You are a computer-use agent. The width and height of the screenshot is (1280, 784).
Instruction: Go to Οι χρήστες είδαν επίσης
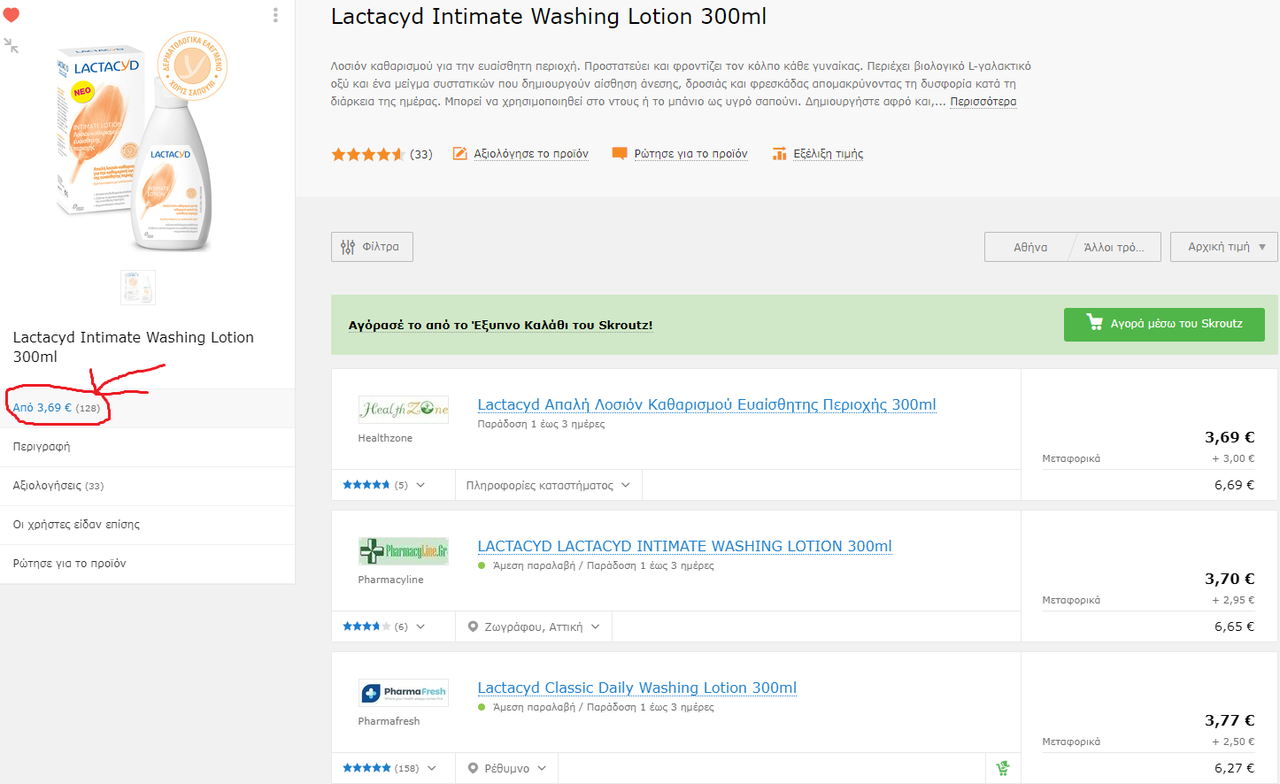tap(147, 525)
